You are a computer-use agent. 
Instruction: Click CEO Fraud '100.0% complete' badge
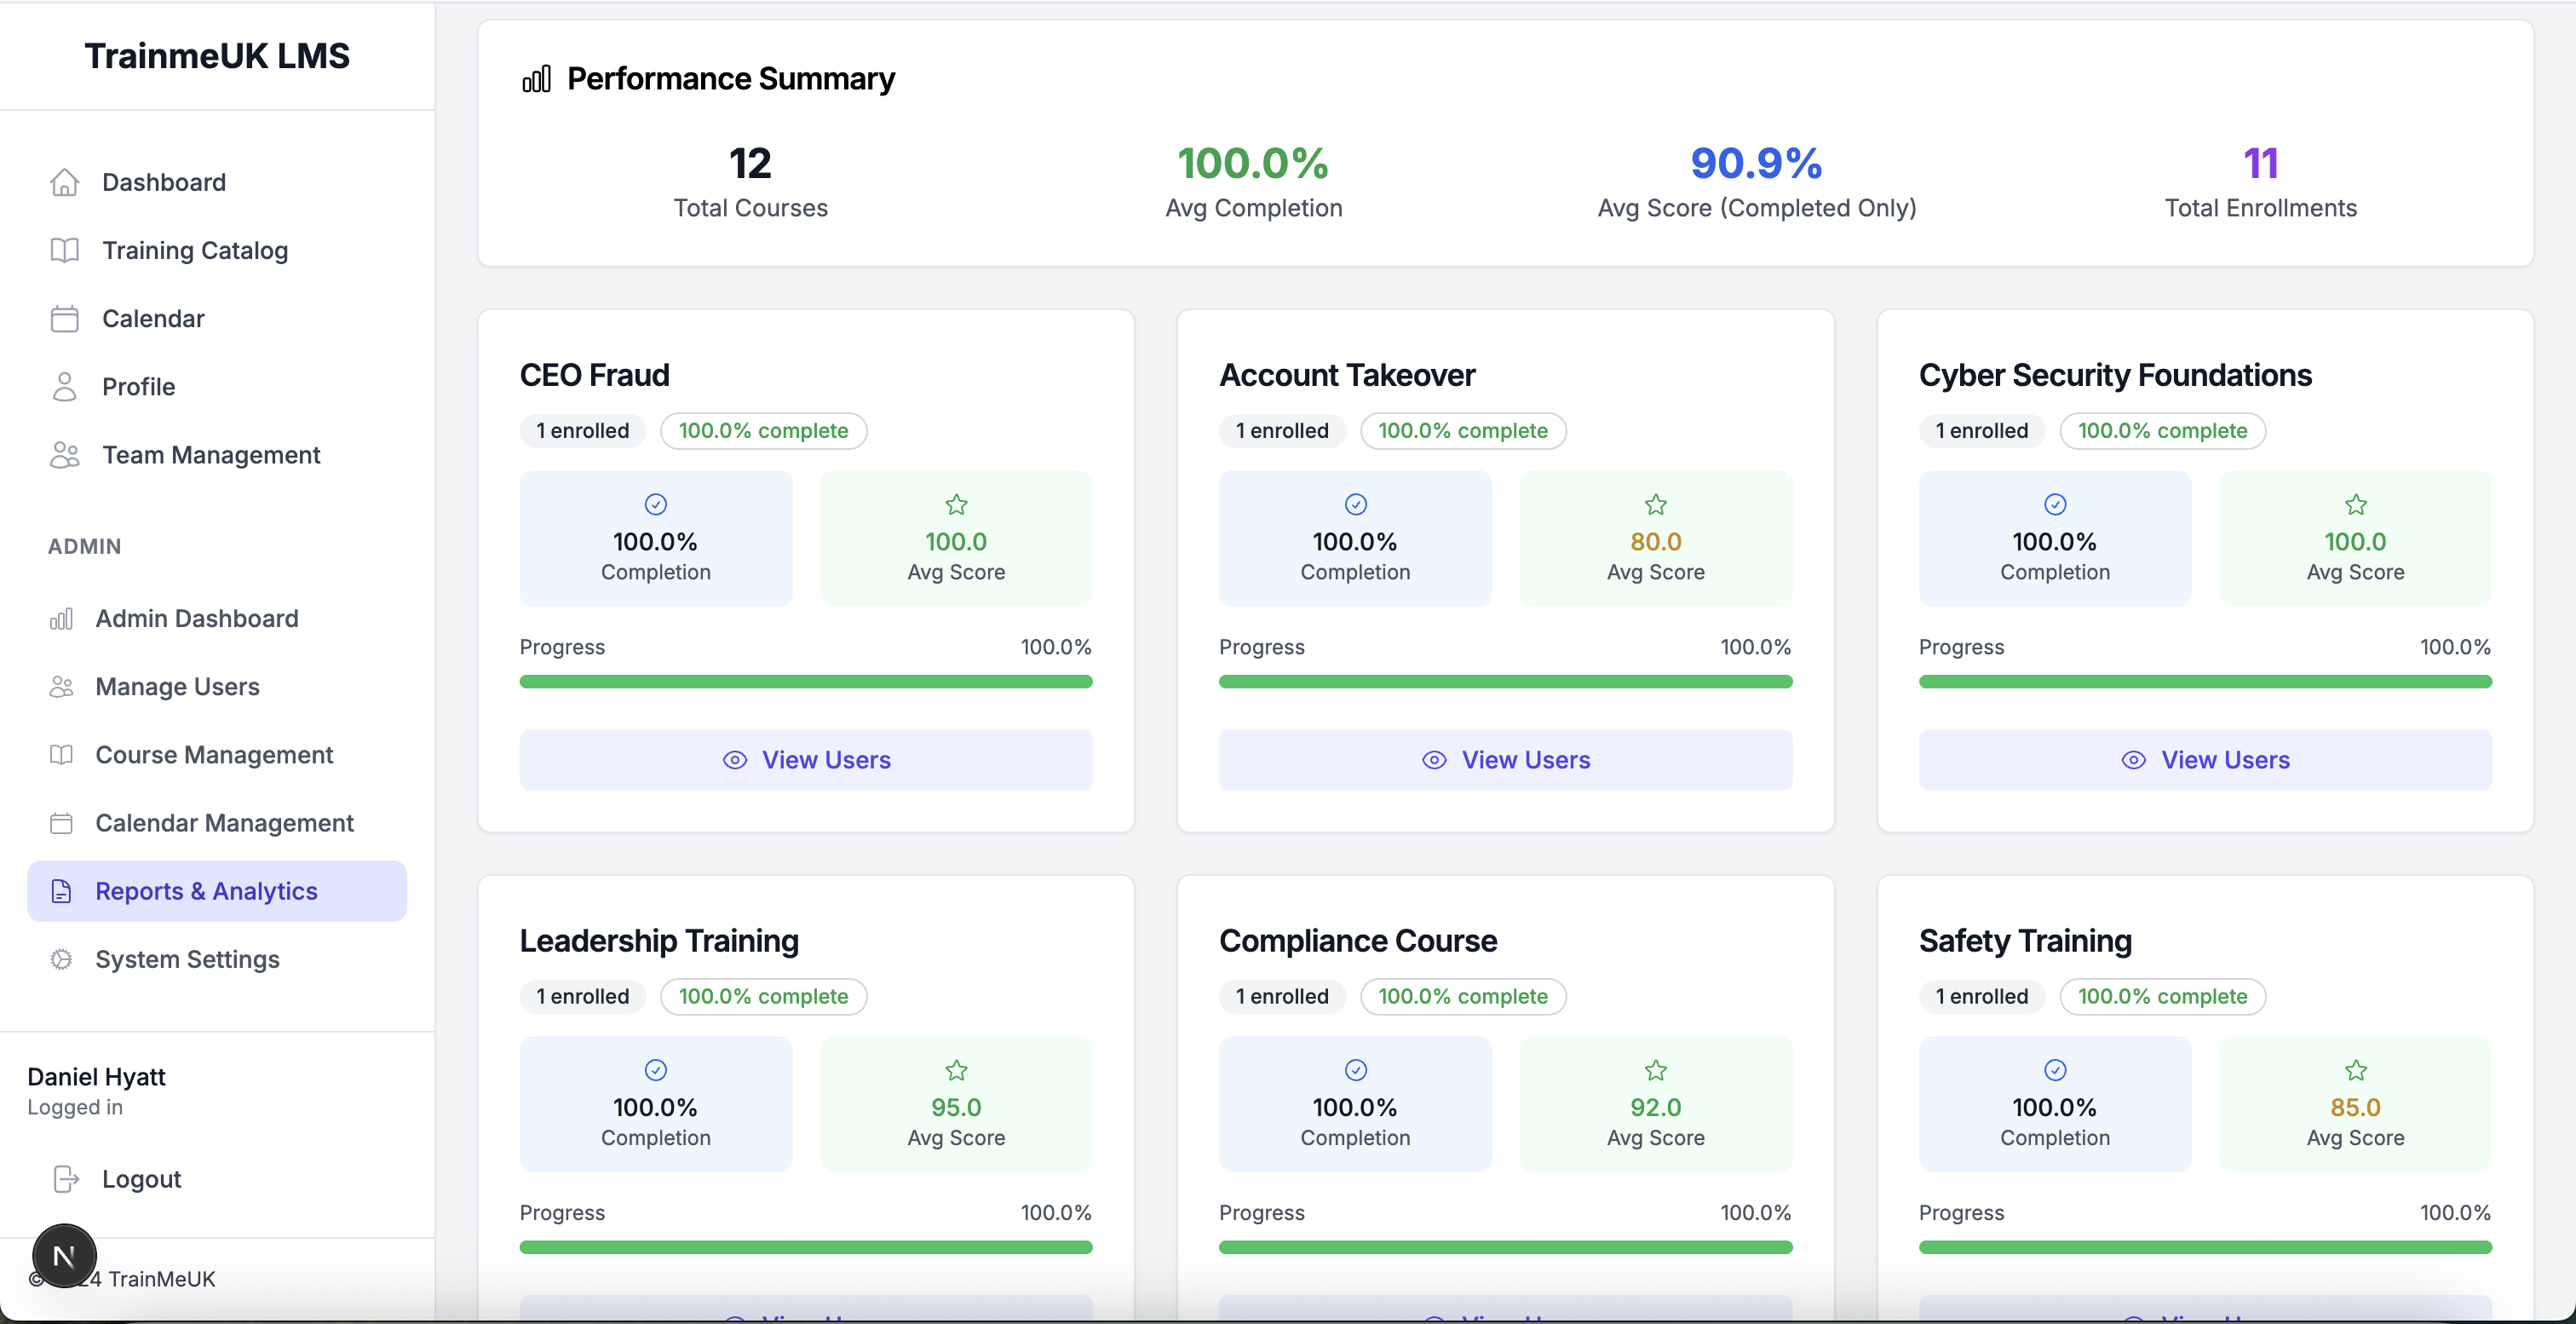pos(763,431)
